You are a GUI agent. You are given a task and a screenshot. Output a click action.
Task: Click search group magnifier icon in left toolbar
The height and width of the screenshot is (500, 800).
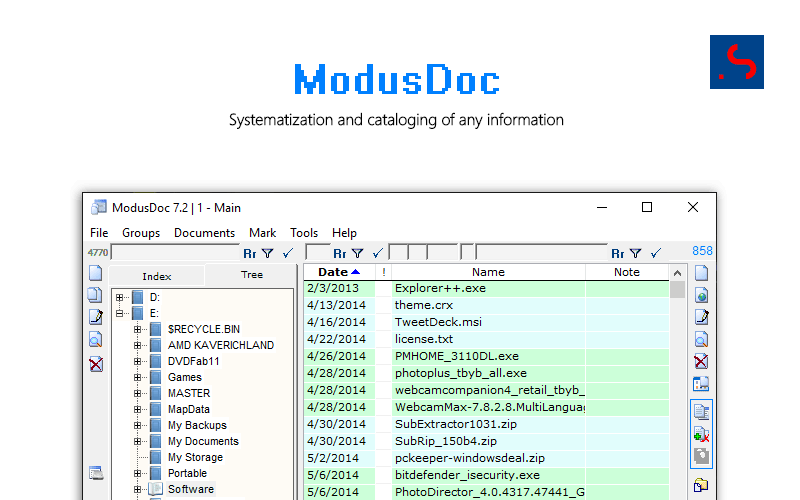96,340
